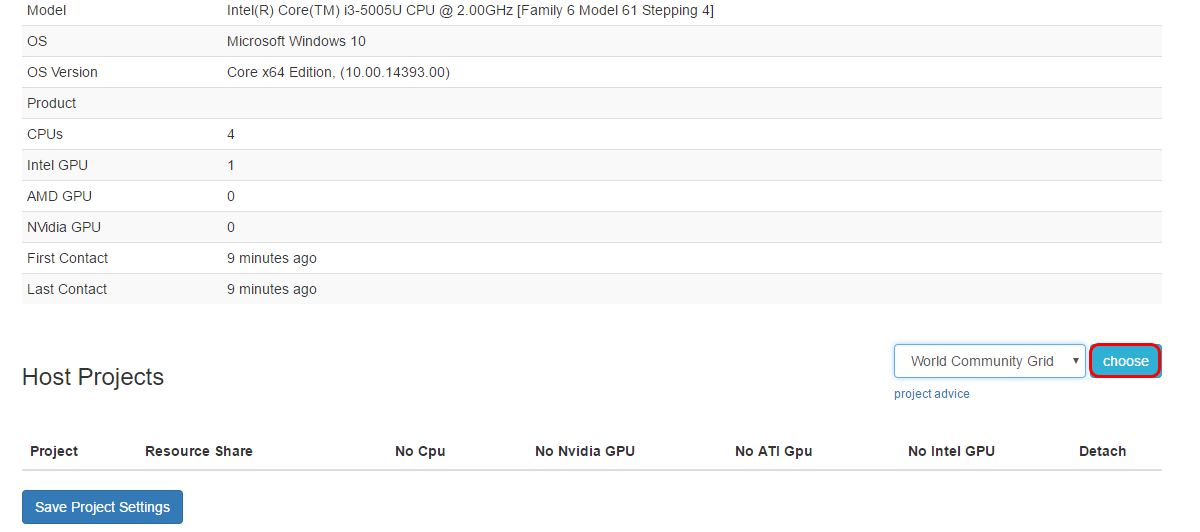The width and height of the screenshot is (1200, 532).
Task: Click the No Nvidia GPU column header
Action: pos(585,451)
